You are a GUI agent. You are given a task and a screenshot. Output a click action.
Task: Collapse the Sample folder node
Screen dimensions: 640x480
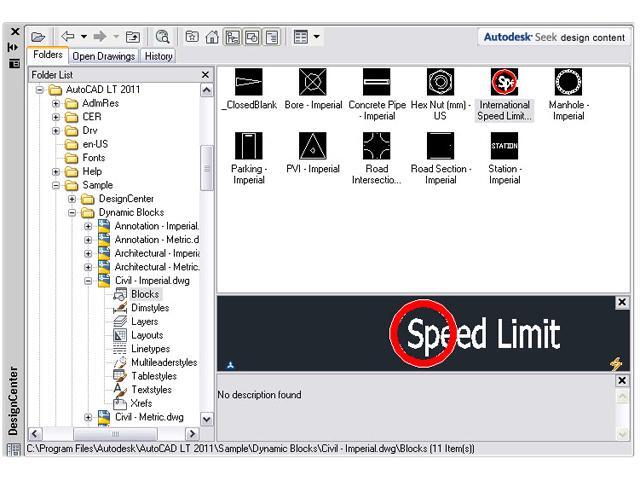56,185
